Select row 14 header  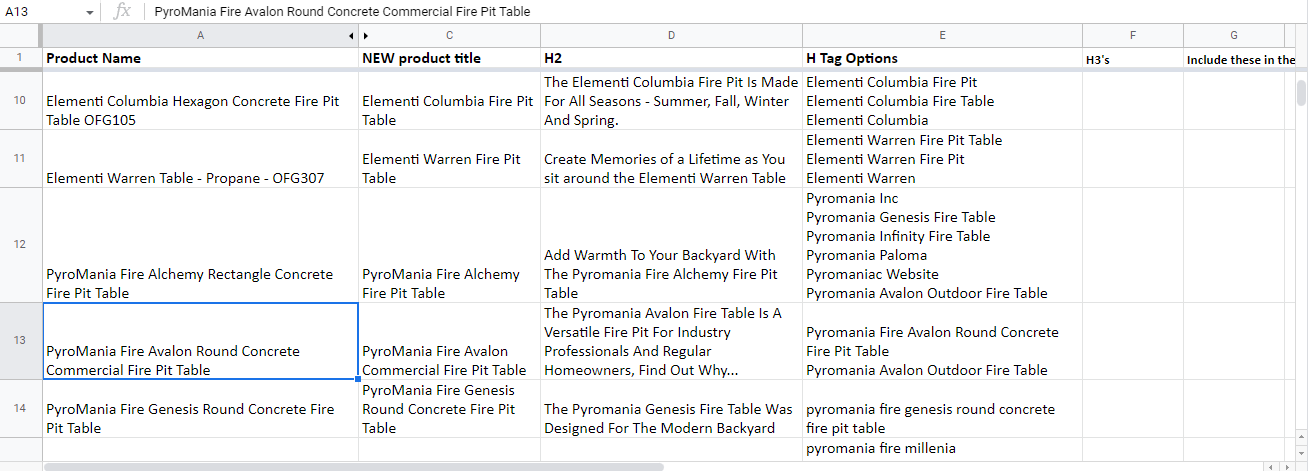[x=21, y=408]
